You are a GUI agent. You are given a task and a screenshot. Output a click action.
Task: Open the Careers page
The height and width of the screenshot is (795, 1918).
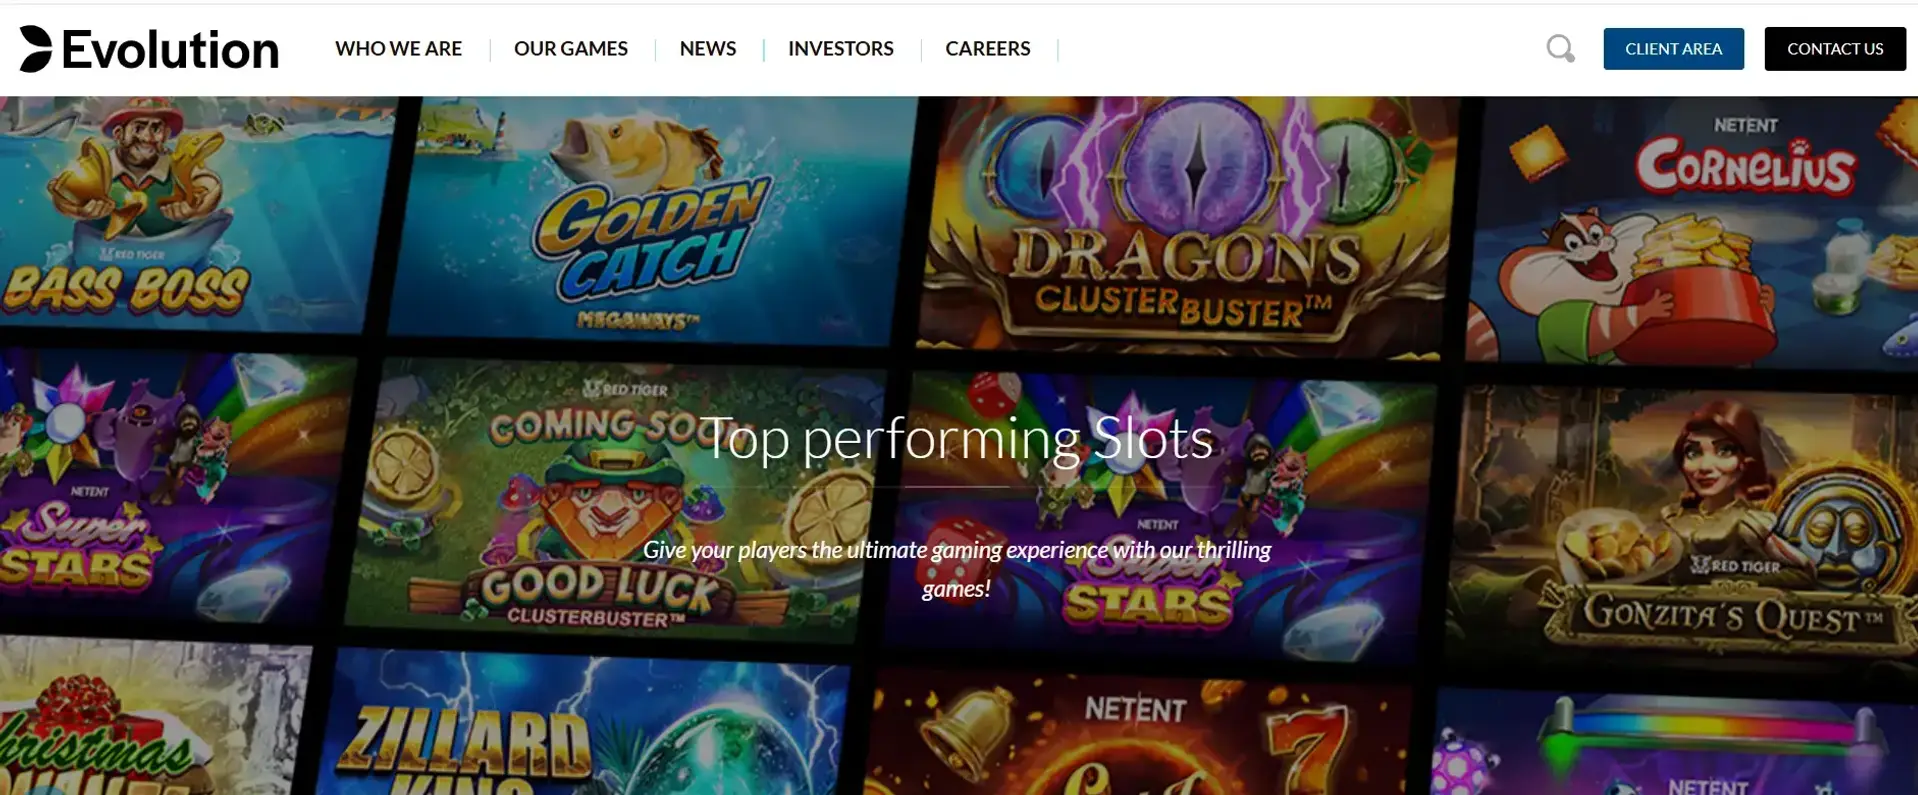click(988, 48)
